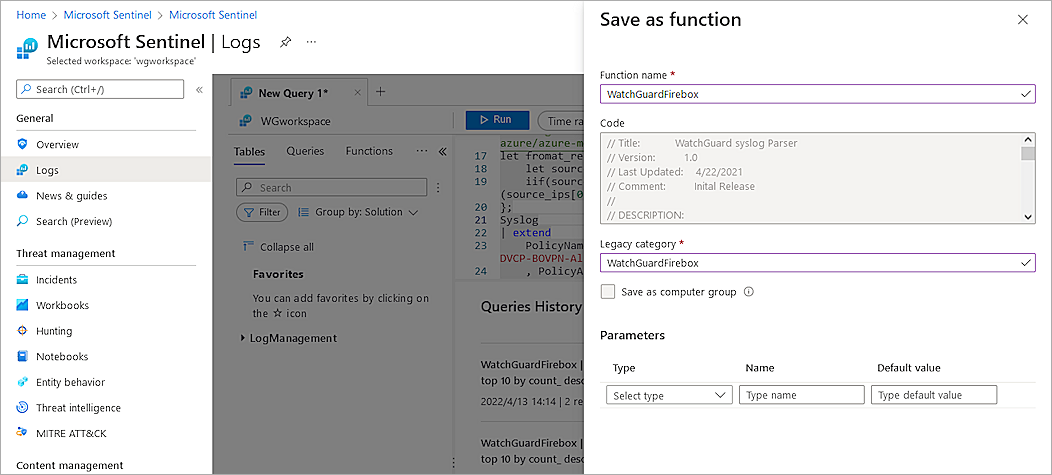Switch to the Functions tab
1052x475 pixels.
coord(369,151)
